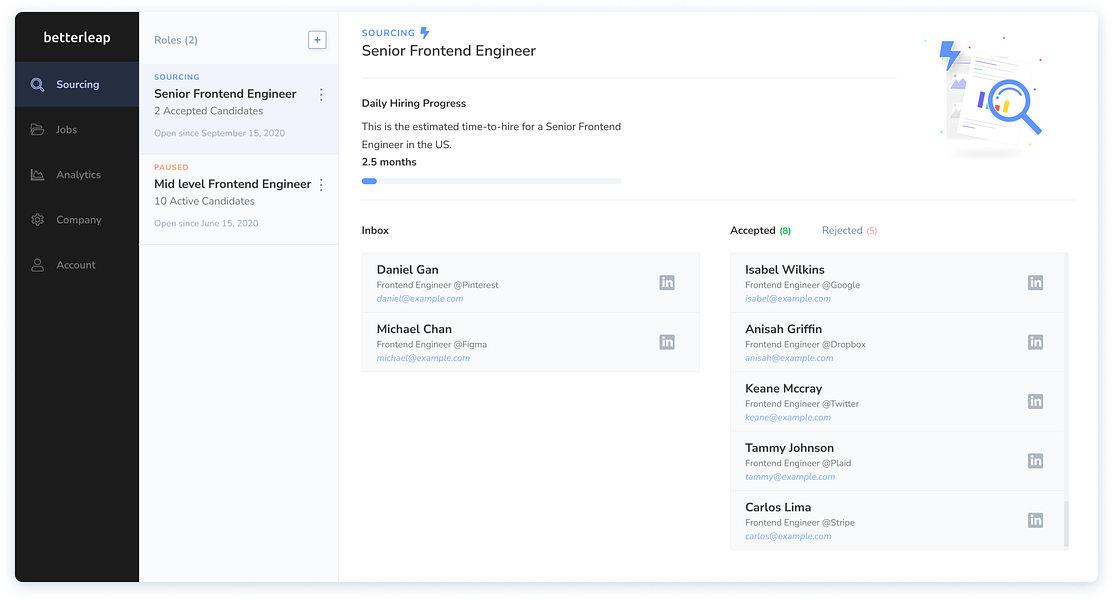Click the betterleap logo
The width and height of the screenshot is (1113, 600).
[x=77, y=37]
